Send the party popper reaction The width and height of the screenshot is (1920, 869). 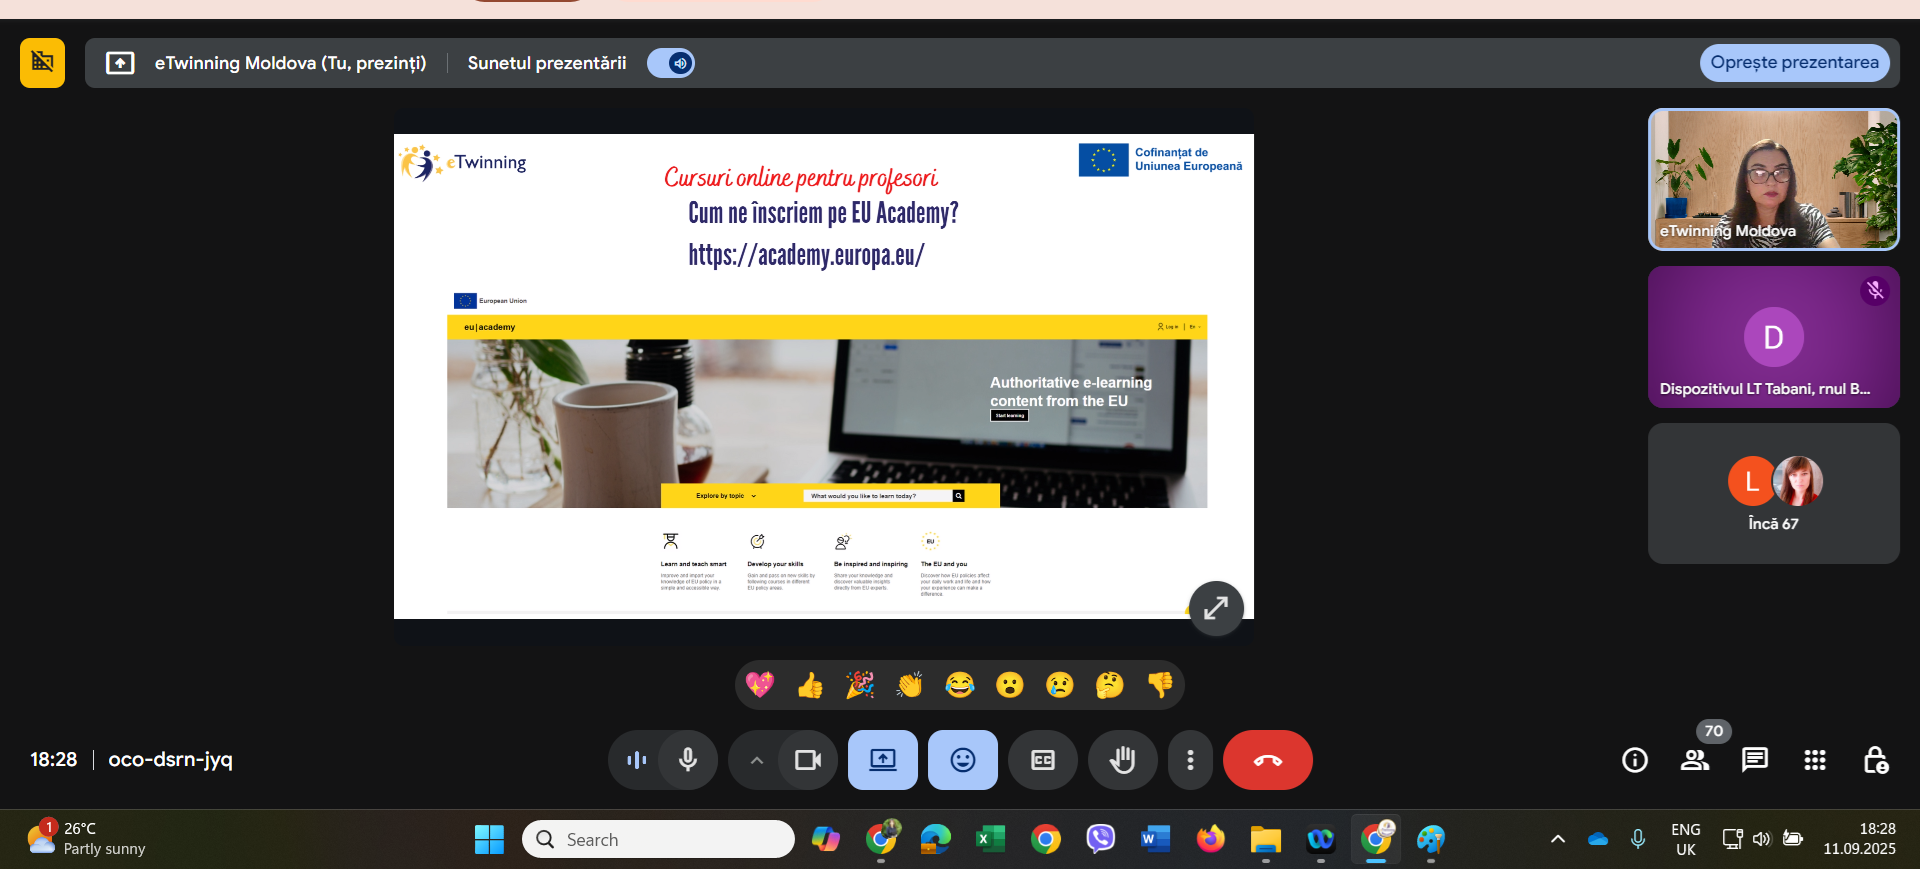point(860,685)
